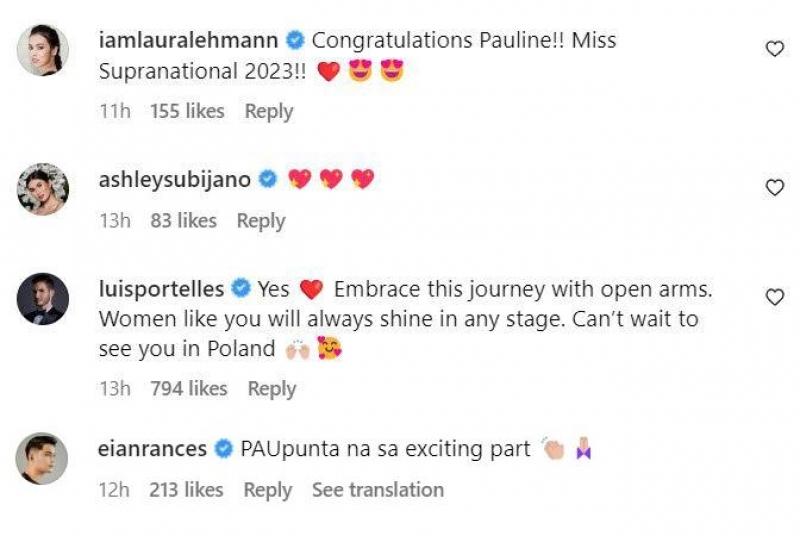
Task: Reply to ashleysubijano's hearts comment
Action: 261,221
